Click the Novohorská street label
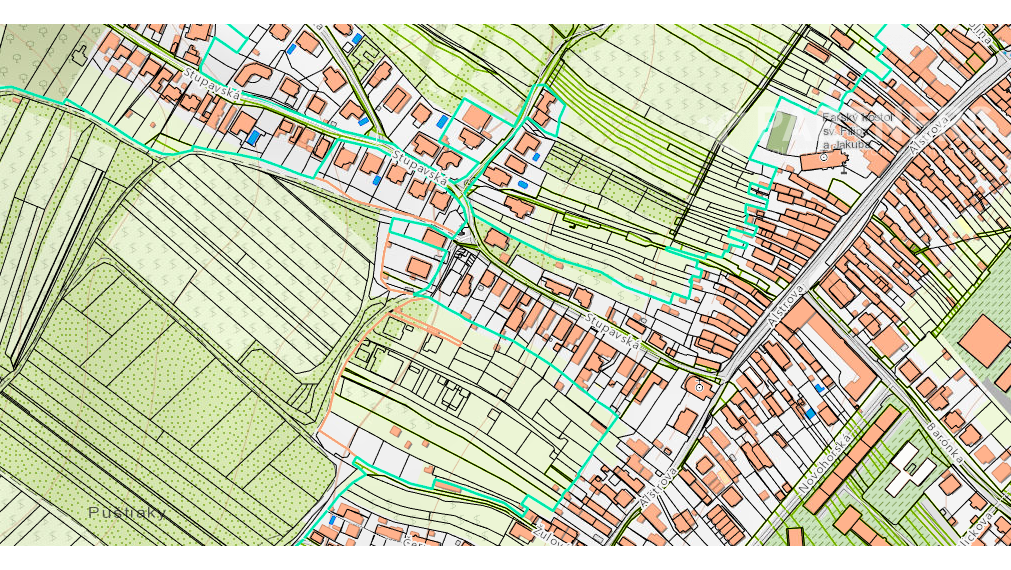 tap(827, 464)
